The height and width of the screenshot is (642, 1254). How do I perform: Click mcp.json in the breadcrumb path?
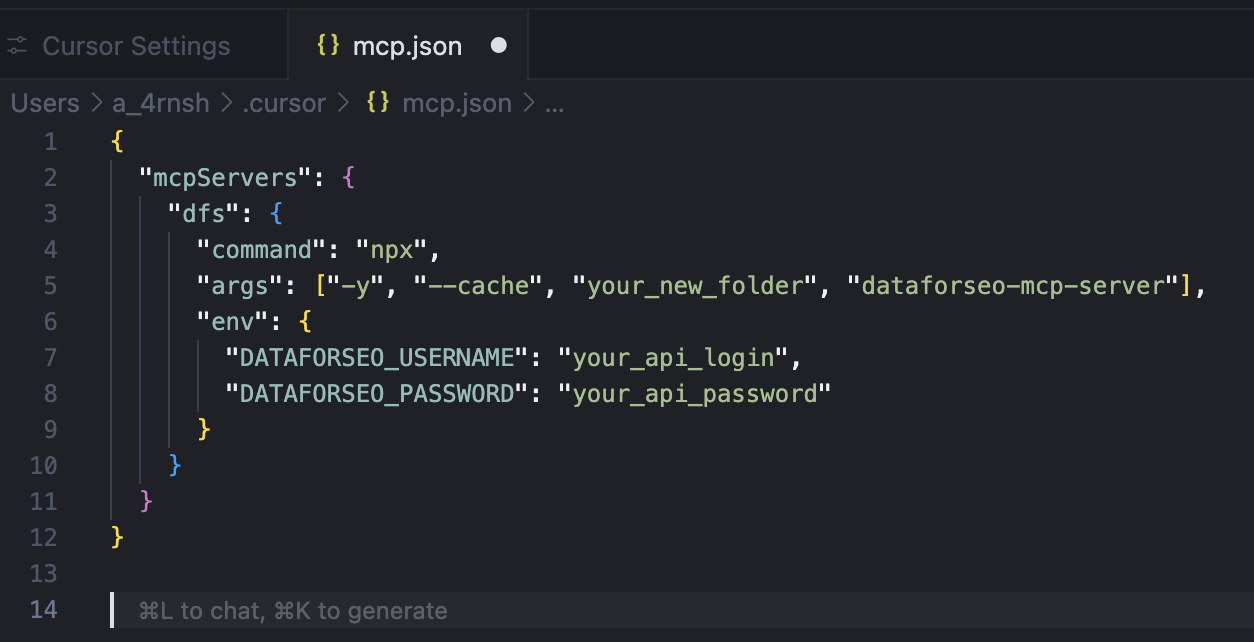456,104
